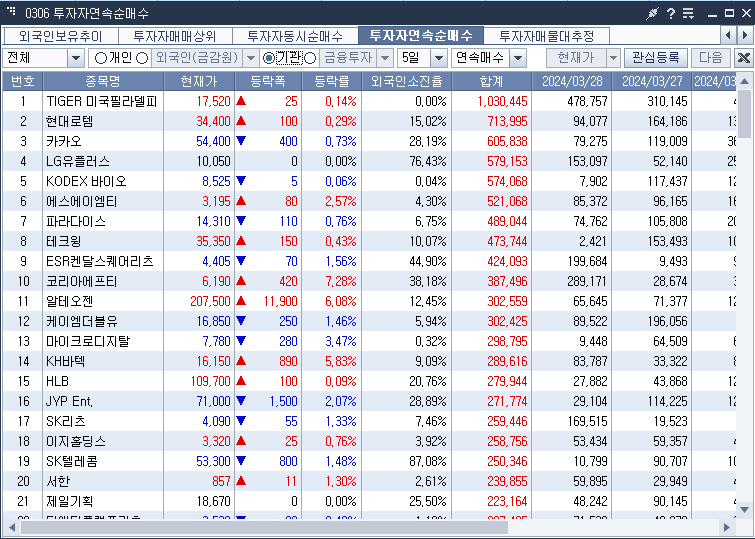755x539 pixels.
Task: Select the 케이엠더블유 stock name
Action: (x=81, y=321)
